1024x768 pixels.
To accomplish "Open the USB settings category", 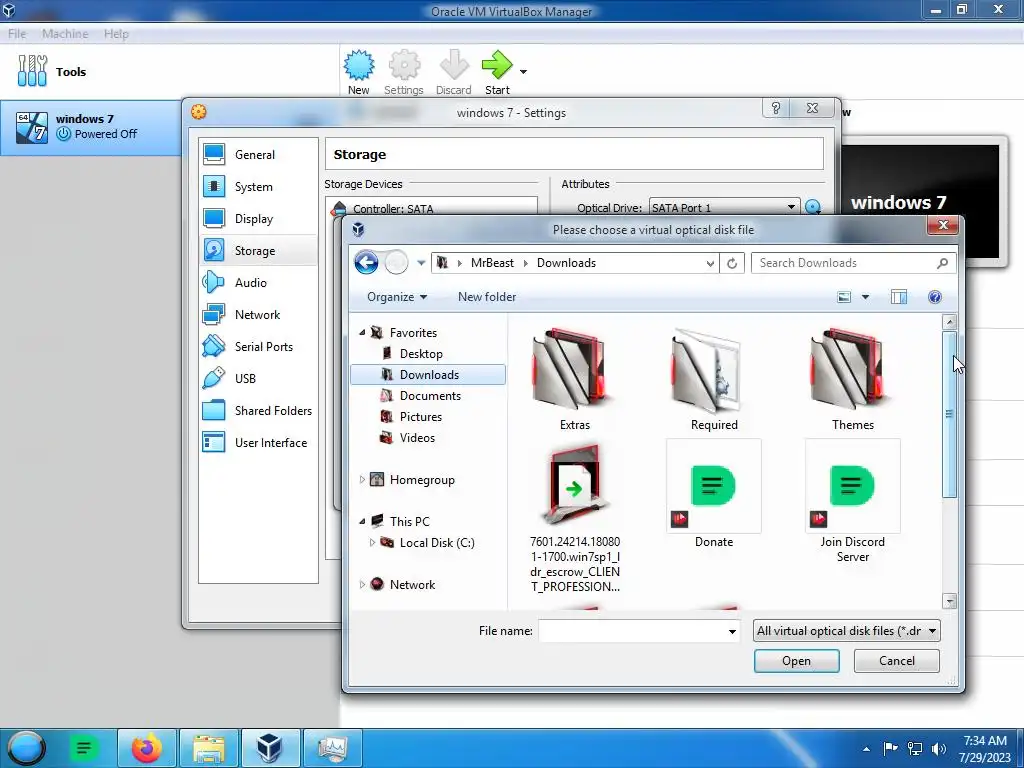I will pyautogui.click(x=258, y=379).
